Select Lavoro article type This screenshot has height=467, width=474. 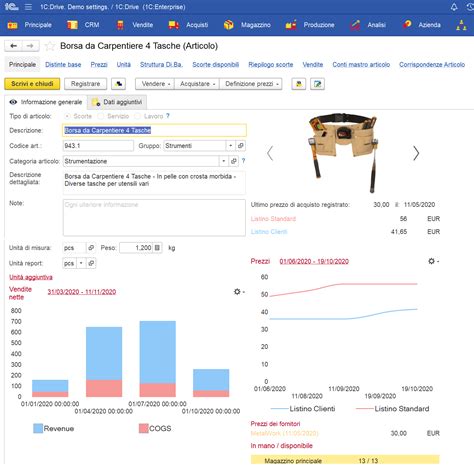(x=137, y=116)
